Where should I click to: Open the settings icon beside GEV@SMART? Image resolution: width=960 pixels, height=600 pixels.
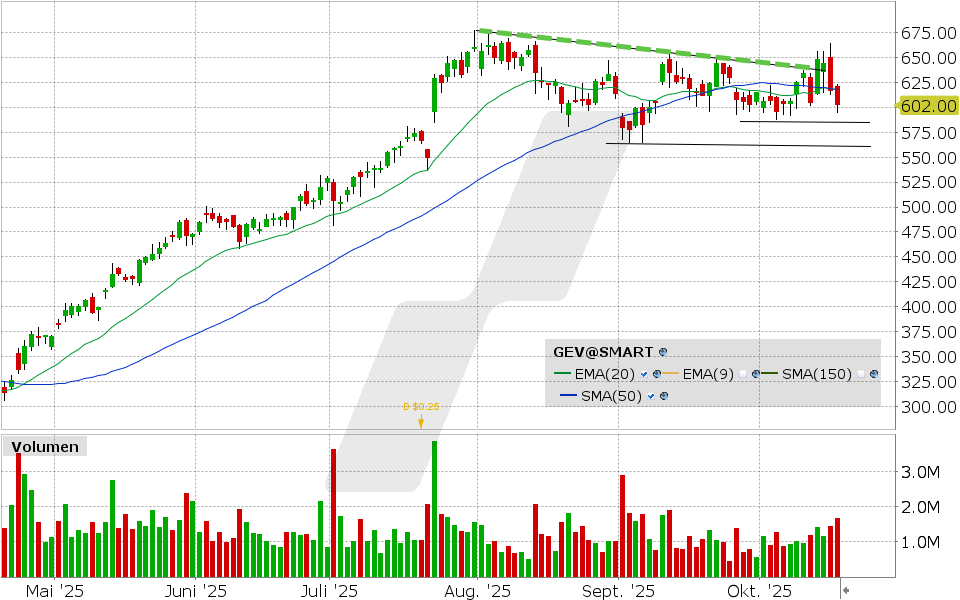[663, 353]
